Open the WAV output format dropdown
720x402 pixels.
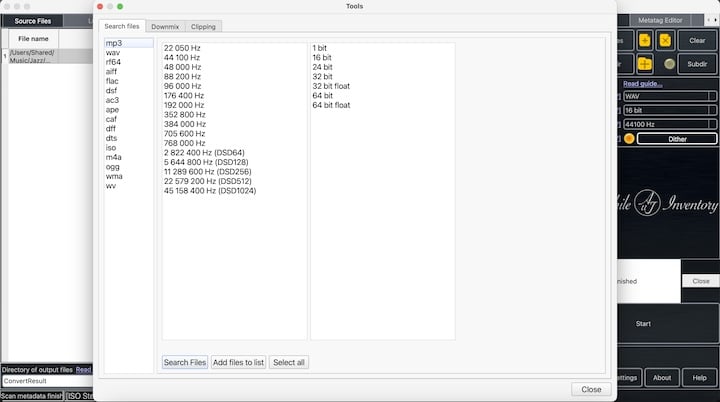(x=669, y=96)
